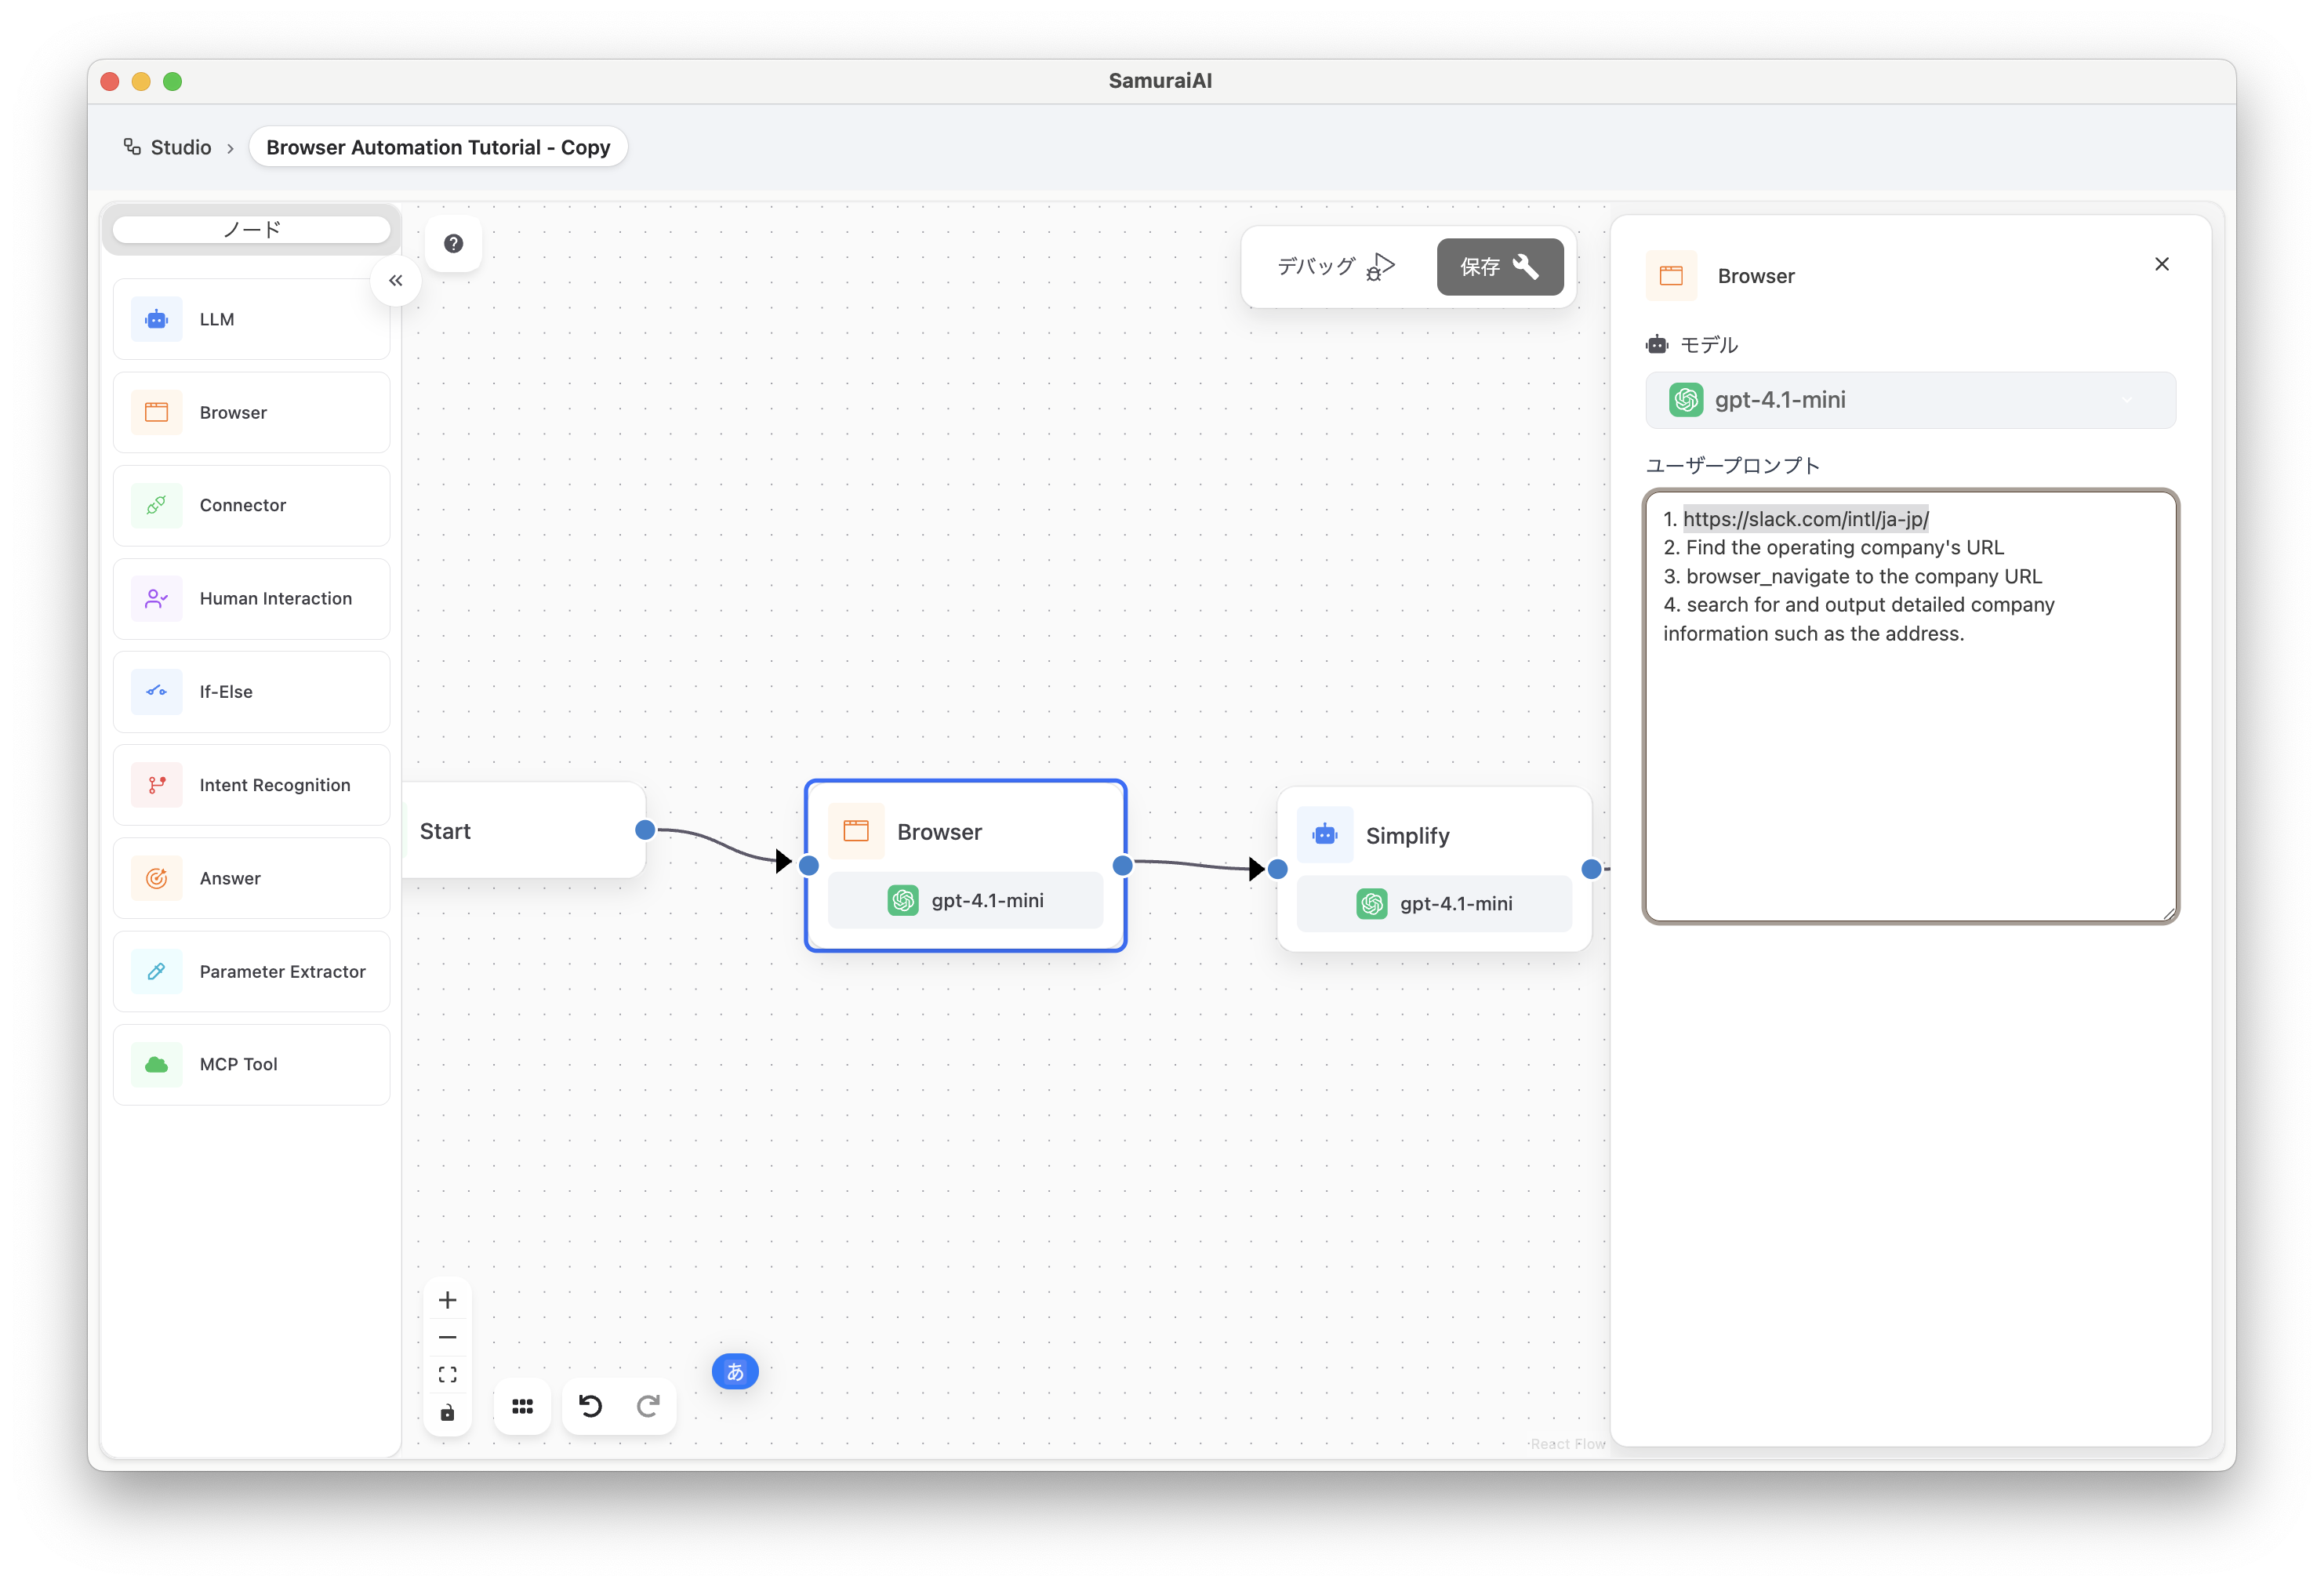Click the デバッグ debug button
Image resolution: width=2324 pixels, height=1587 pixels.
(1335, 267)
